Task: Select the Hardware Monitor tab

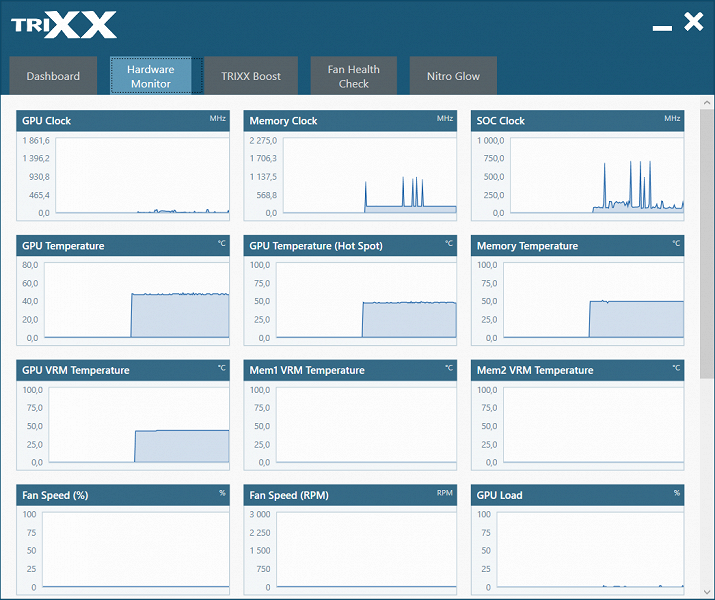Action: pos(150,76)
